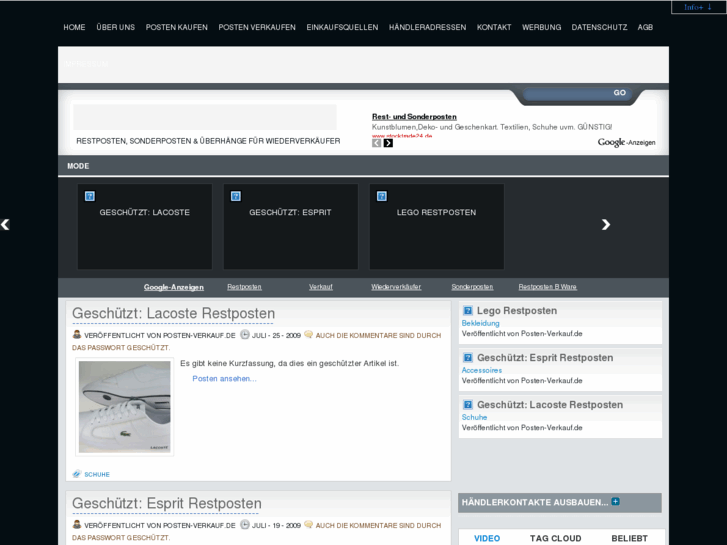Slide carousel to previous with left chevron

5,224
